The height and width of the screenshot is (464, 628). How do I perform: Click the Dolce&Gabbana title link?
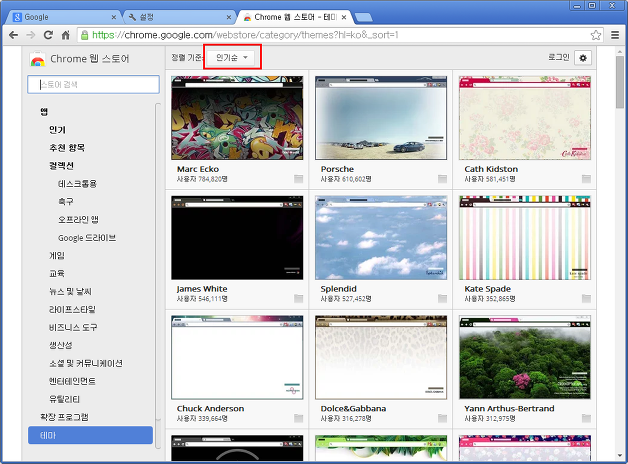[353, 408]
